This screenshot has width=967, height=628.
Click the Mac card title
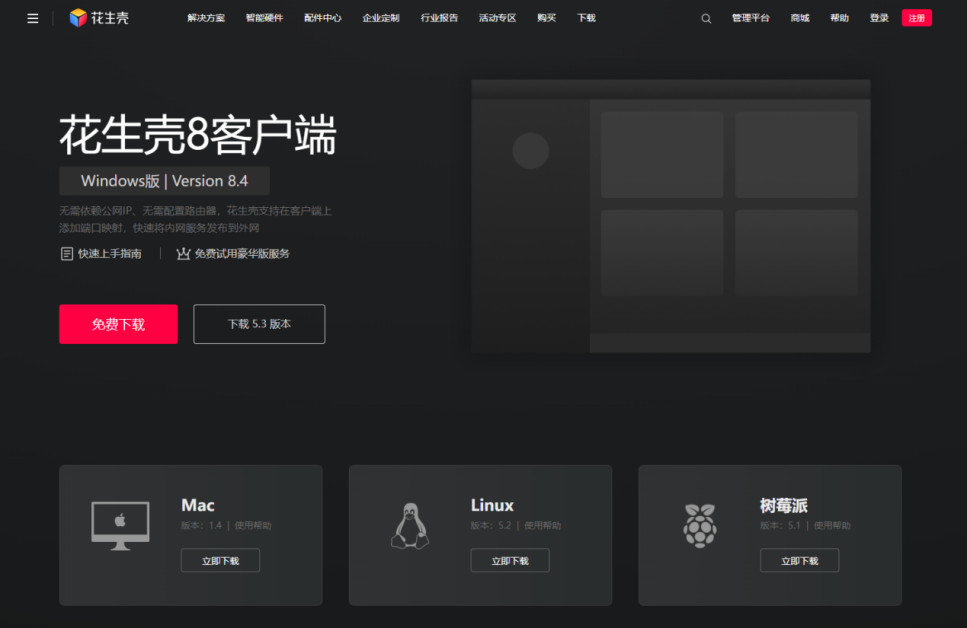pyautogui.click(x=198, y=505)
